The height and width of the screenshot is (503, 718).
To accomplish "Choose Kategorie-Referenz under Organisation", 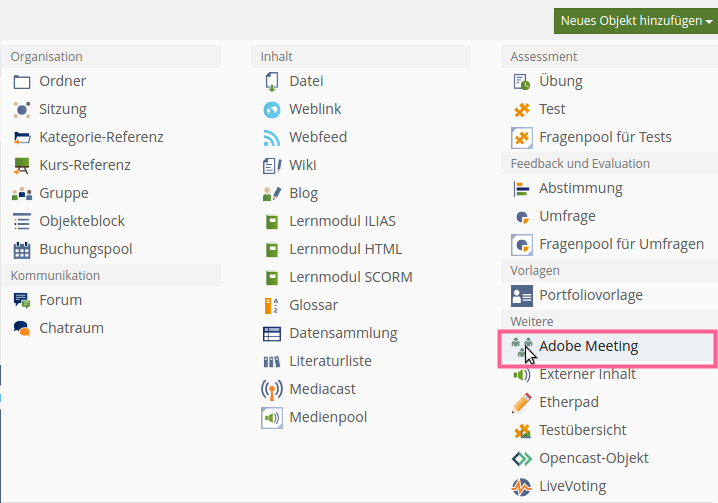I will click(101, 137).
